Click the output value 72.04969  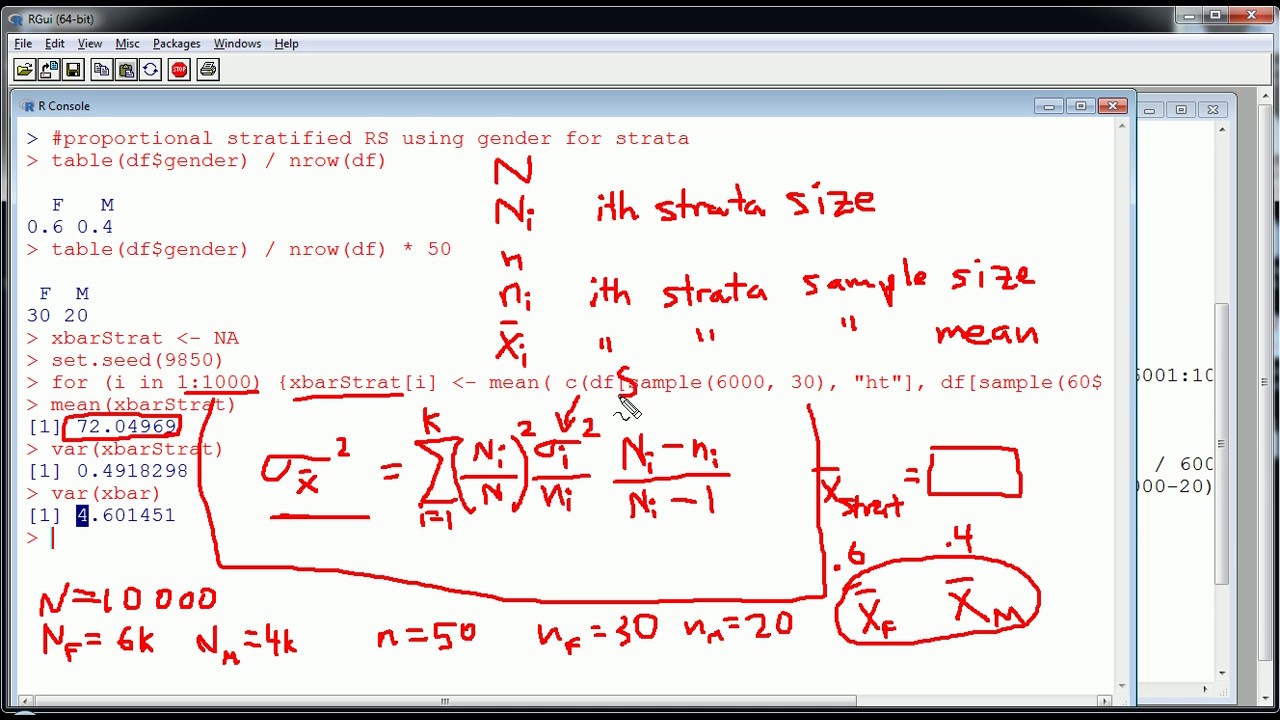[x=127, y=427]
